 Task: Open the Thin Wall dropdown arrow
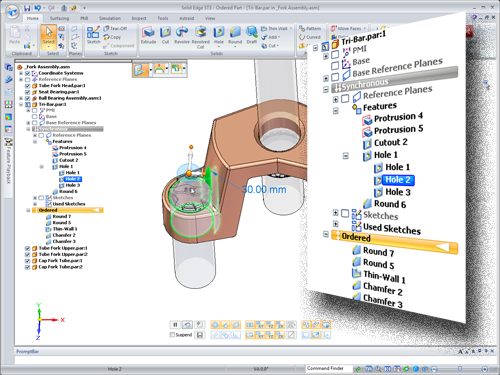[x=291, y=29]
